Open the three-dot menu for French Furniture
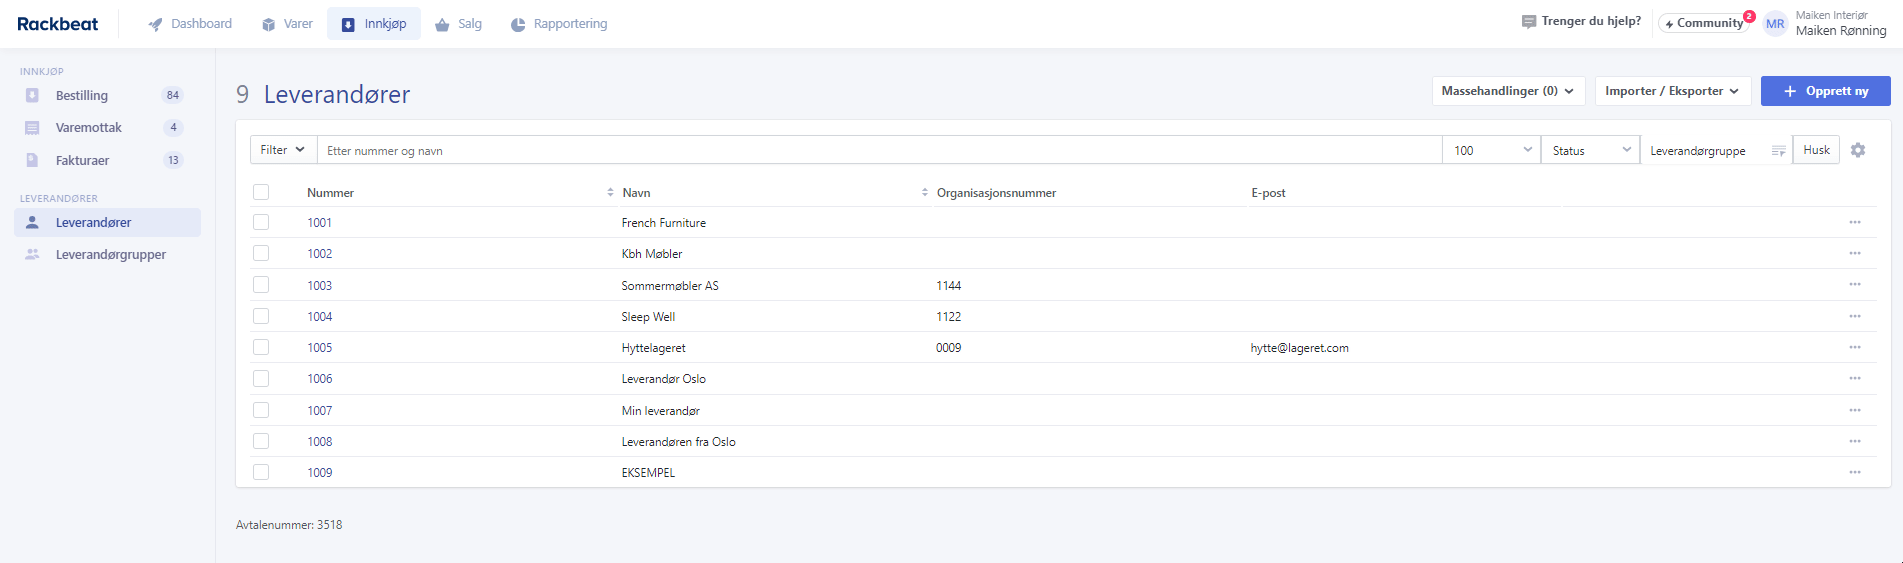 pos(1855,222)
